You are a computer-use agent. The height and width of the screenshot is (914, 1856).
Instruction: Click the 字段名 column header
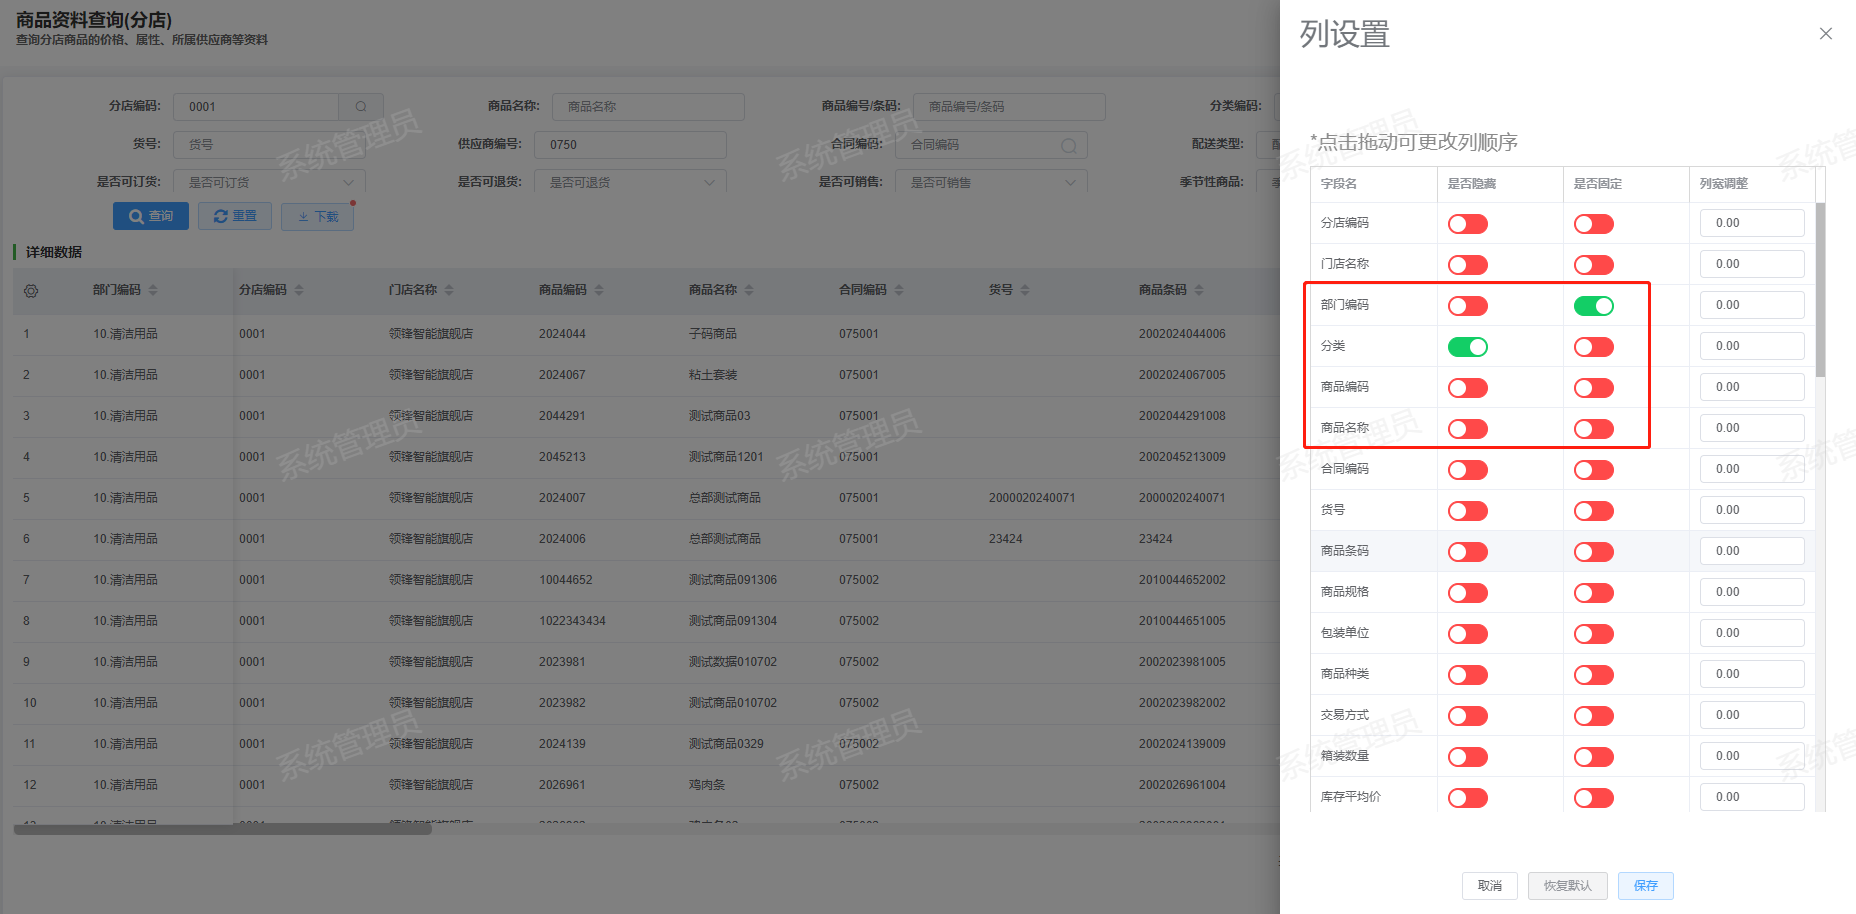pos(1339,184)
